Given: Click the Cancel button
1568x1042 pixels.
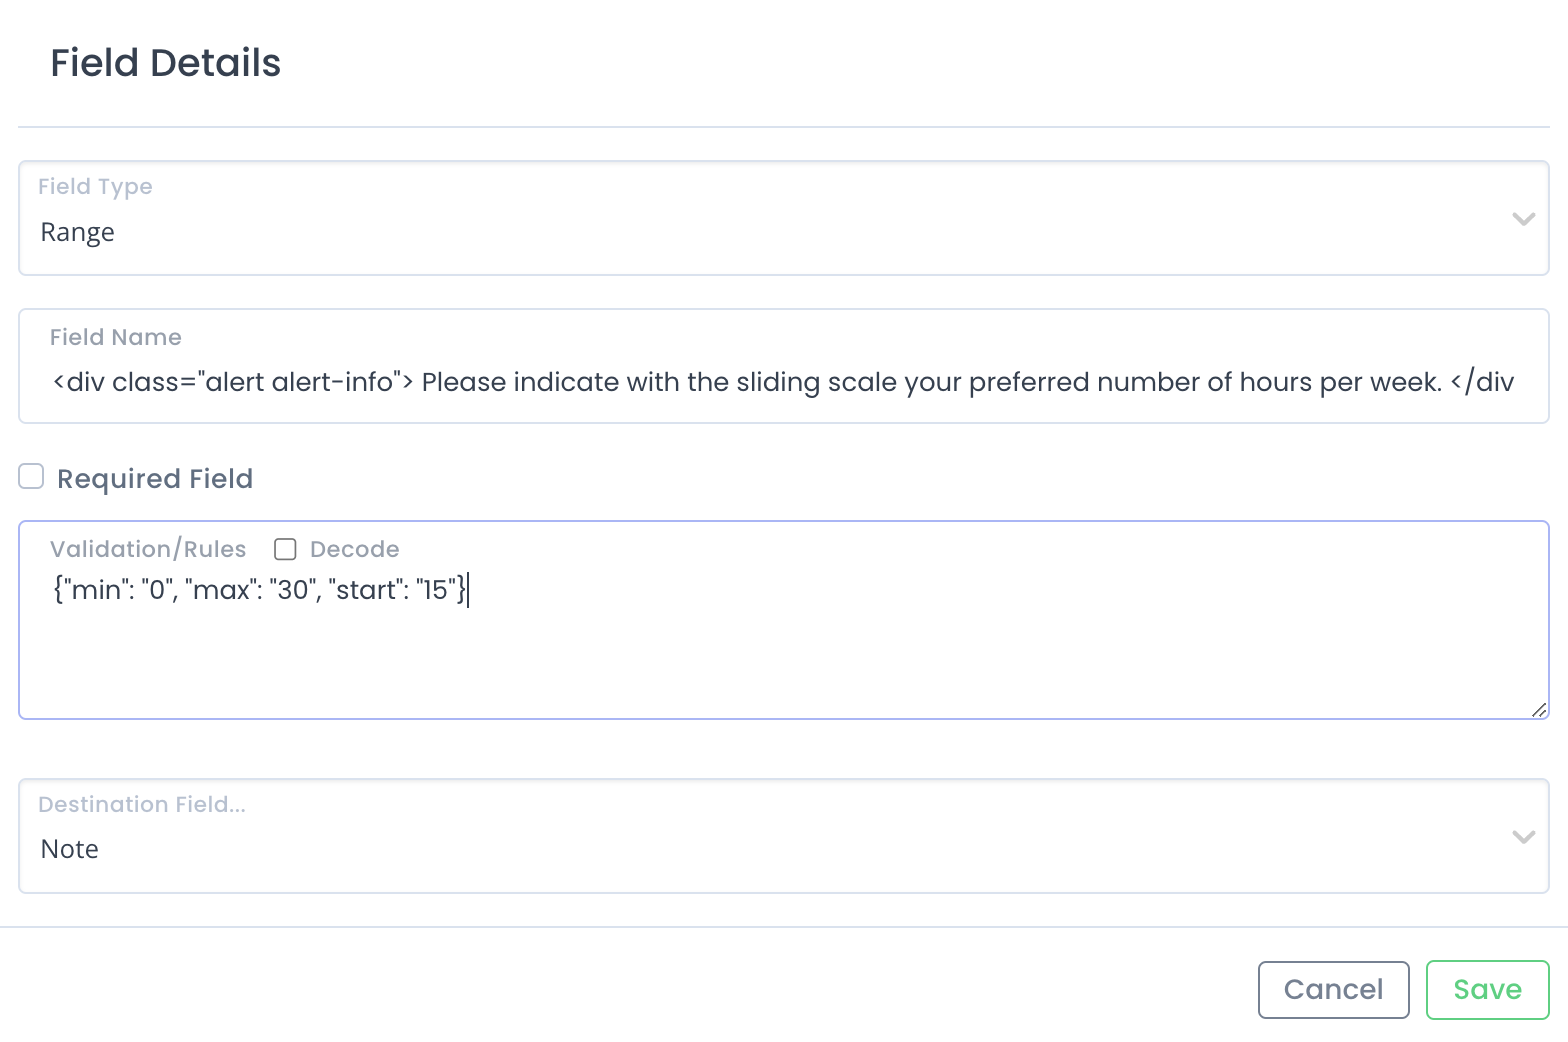Looking at the screenshot, I should click(x=1333, y=990).
